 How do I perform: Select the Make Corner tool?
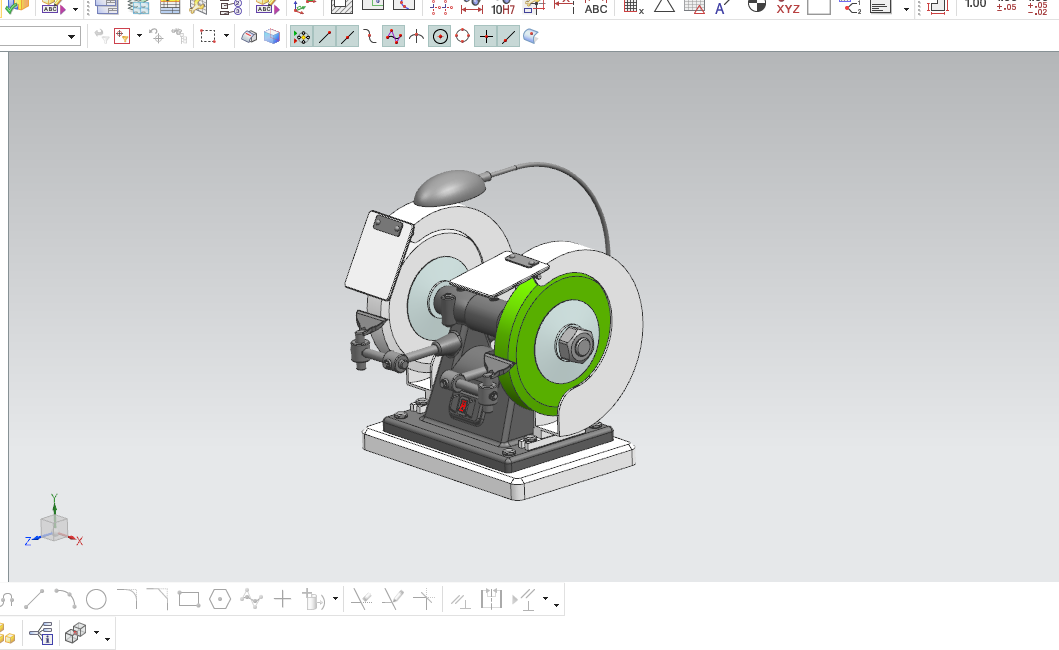[424, 599]
